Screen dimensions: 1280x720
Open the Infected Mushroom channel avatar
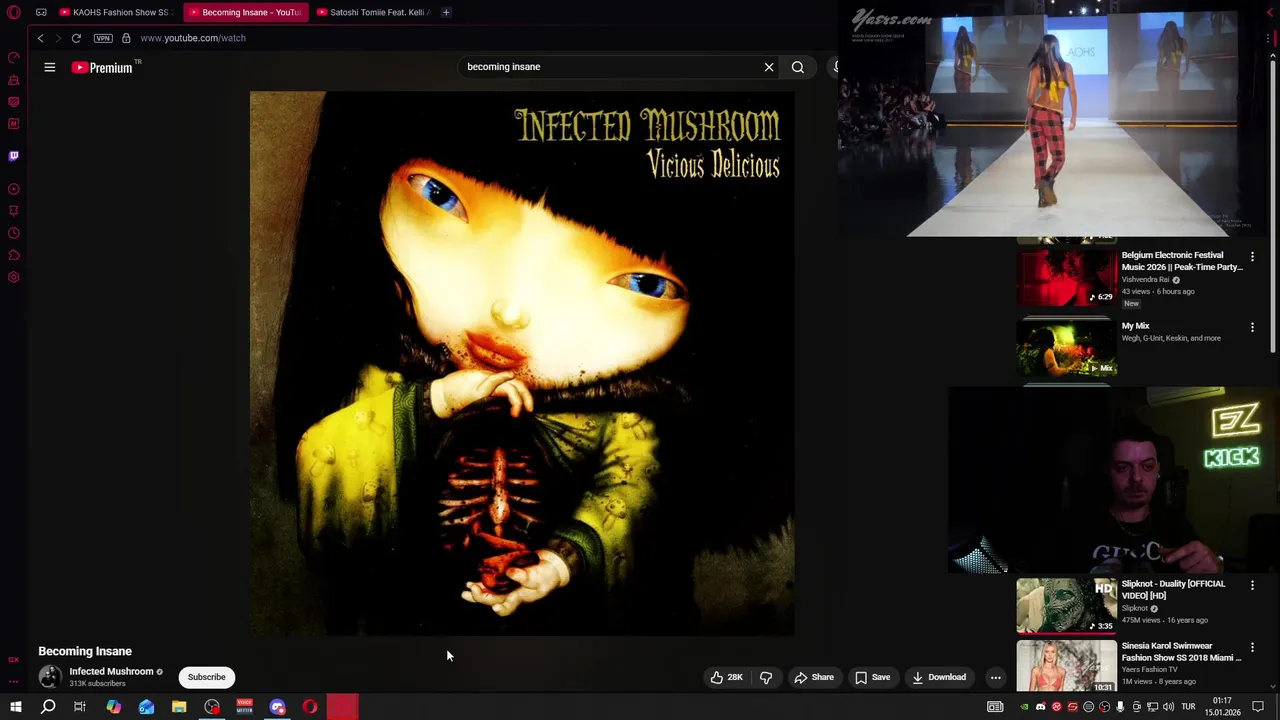point(49,677)
